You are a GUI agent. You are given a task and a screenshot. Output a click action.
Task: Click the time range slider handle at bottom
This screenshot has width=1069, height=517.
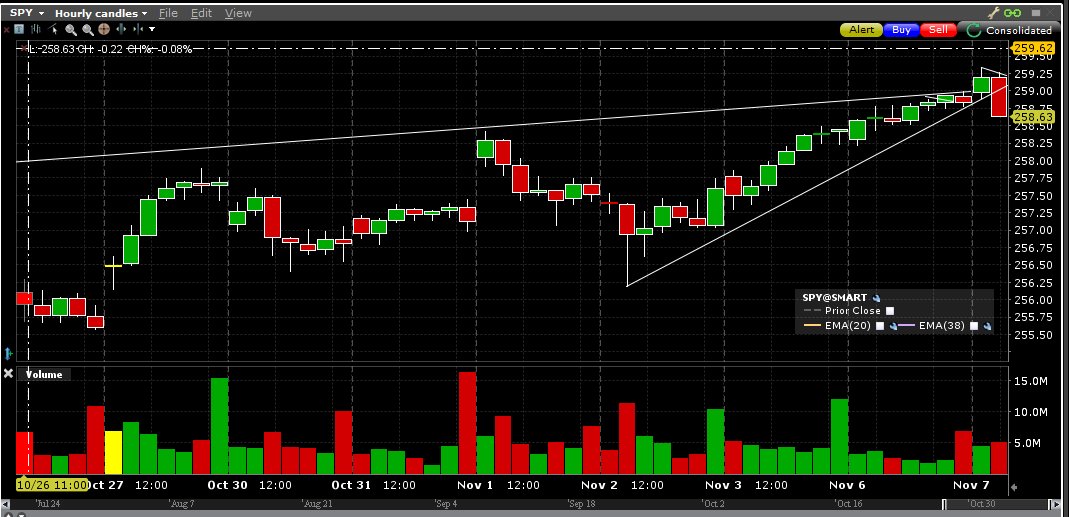pos(945,504)
